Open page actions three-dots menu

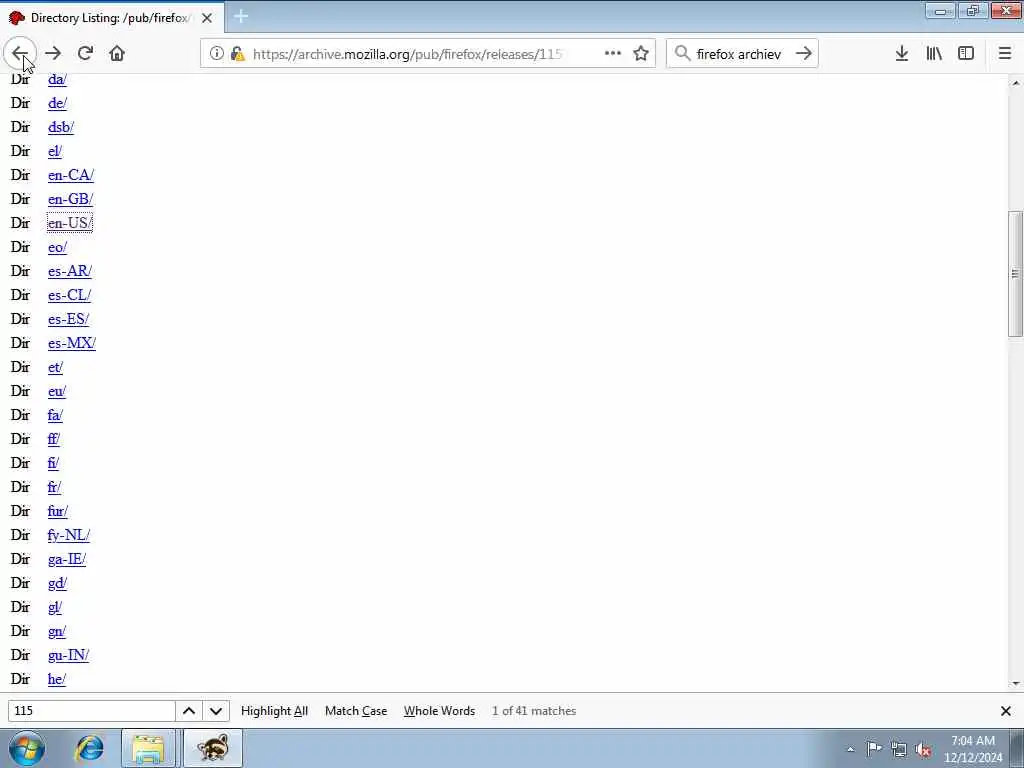coord(613,54)
